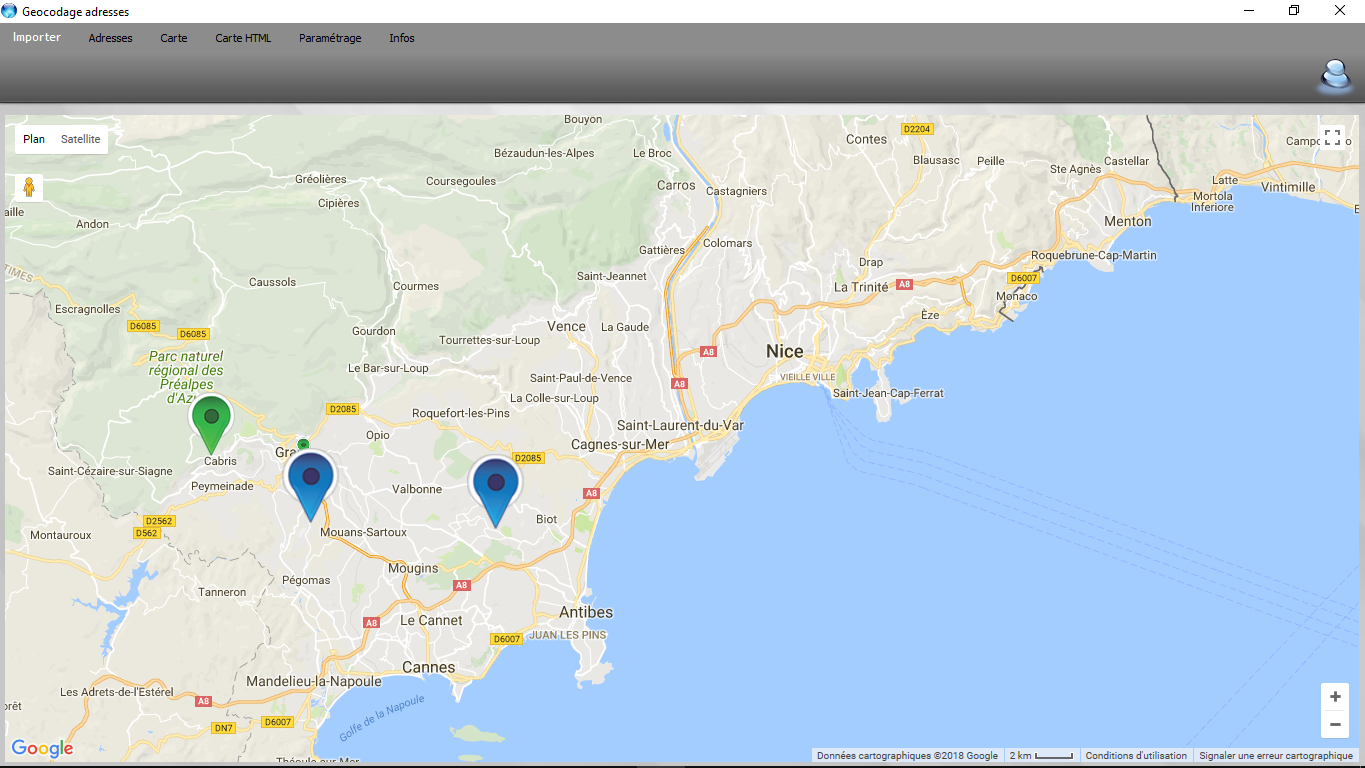The width and height of the screenshot is (1365, 768).
Task: Click the blue marker near Mouans-Sartoux
Action: [311, 486]
